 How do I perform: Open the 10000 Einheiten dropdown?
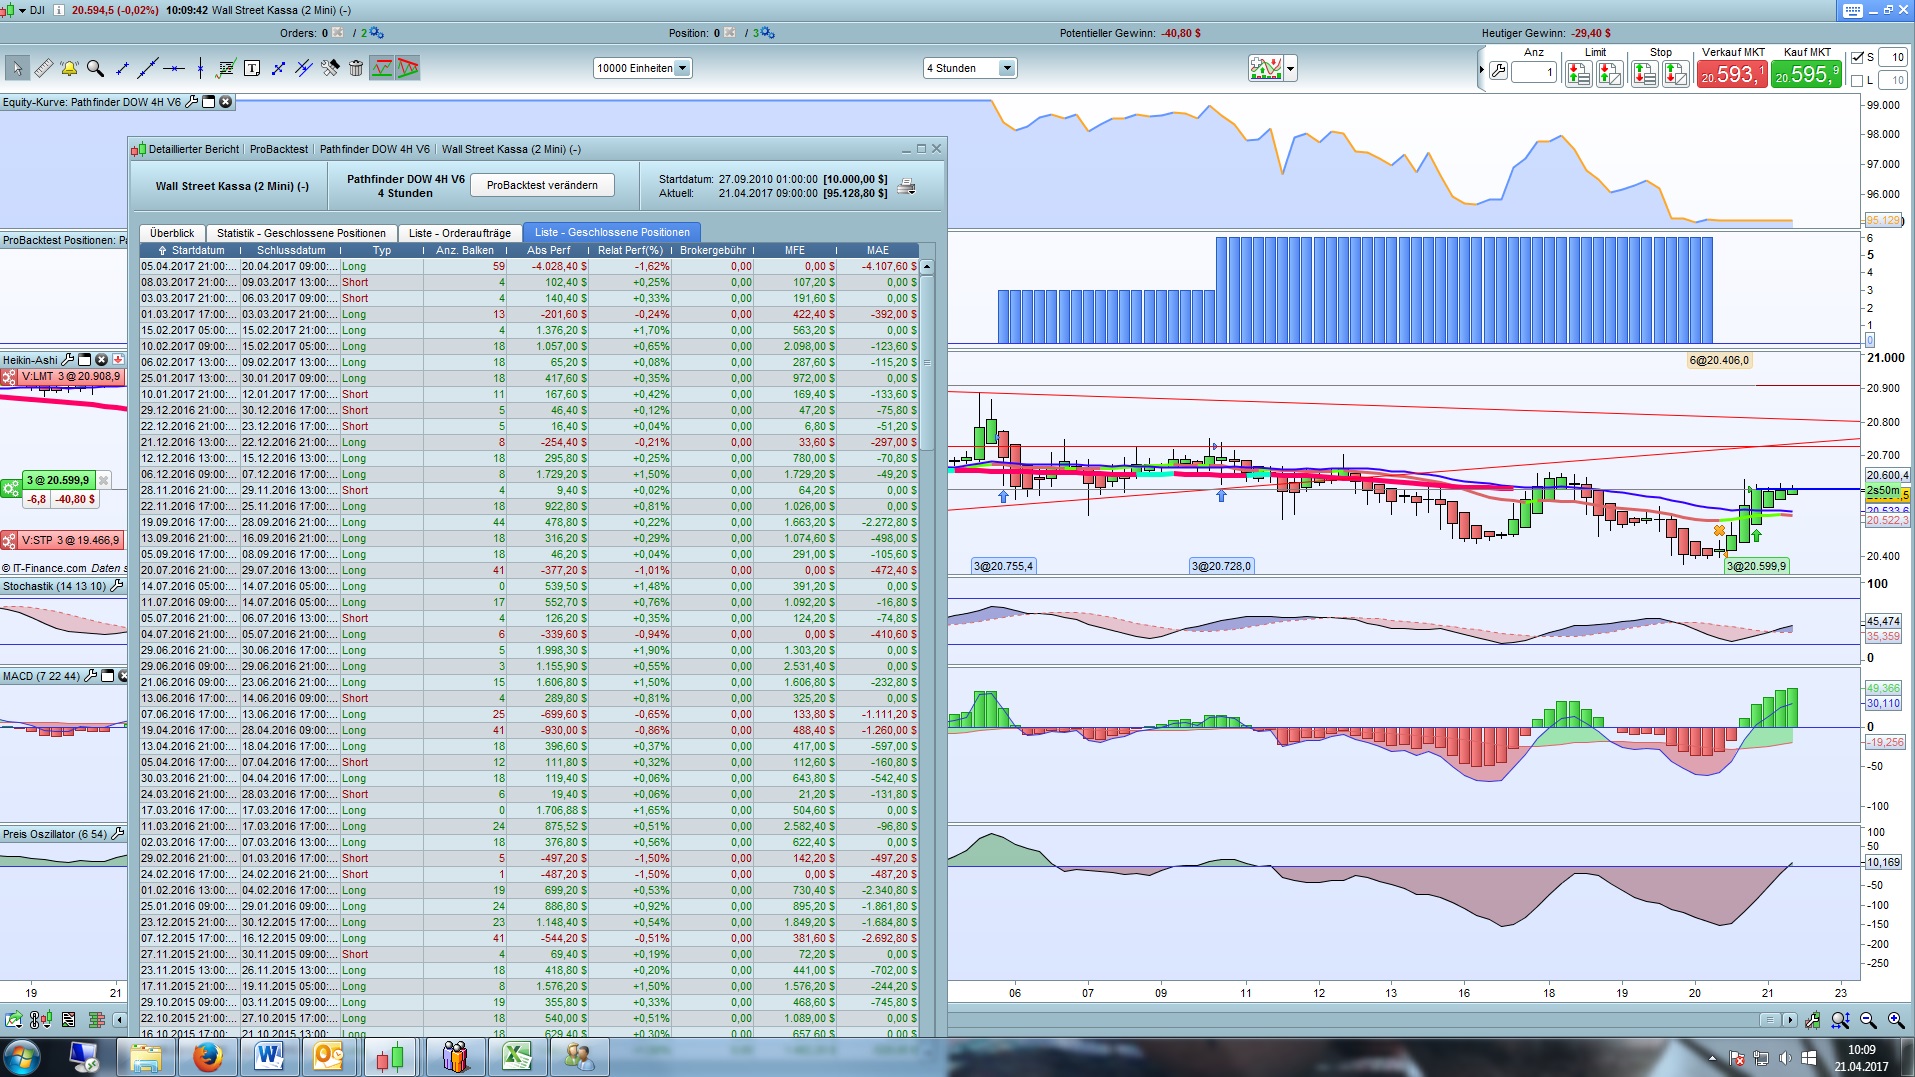[x=682, y=68]
